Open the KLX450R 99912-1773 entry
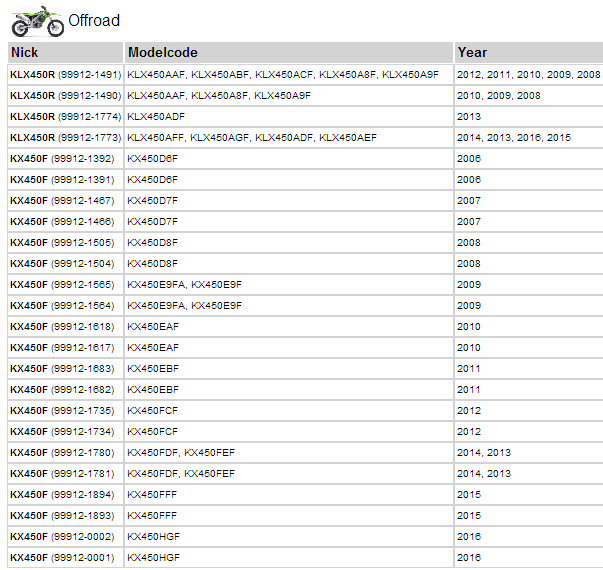The height and width of the screenshot is (570, 603). (x=65, y=138)
